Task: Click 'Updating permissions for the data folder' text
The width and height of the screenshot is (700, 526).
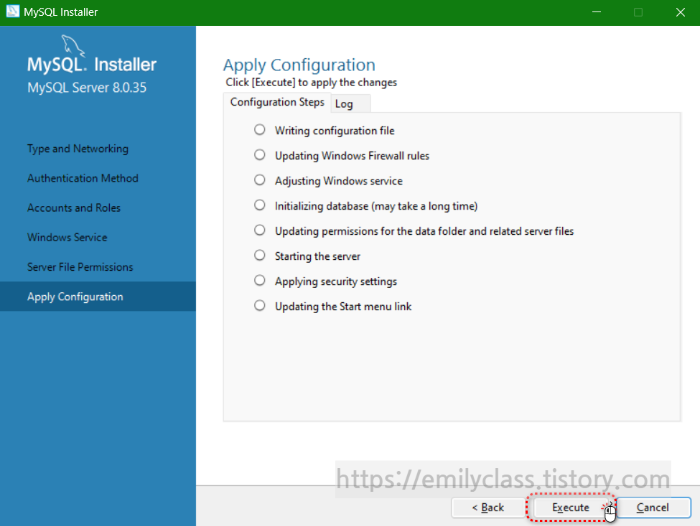Action: [424, 231]
